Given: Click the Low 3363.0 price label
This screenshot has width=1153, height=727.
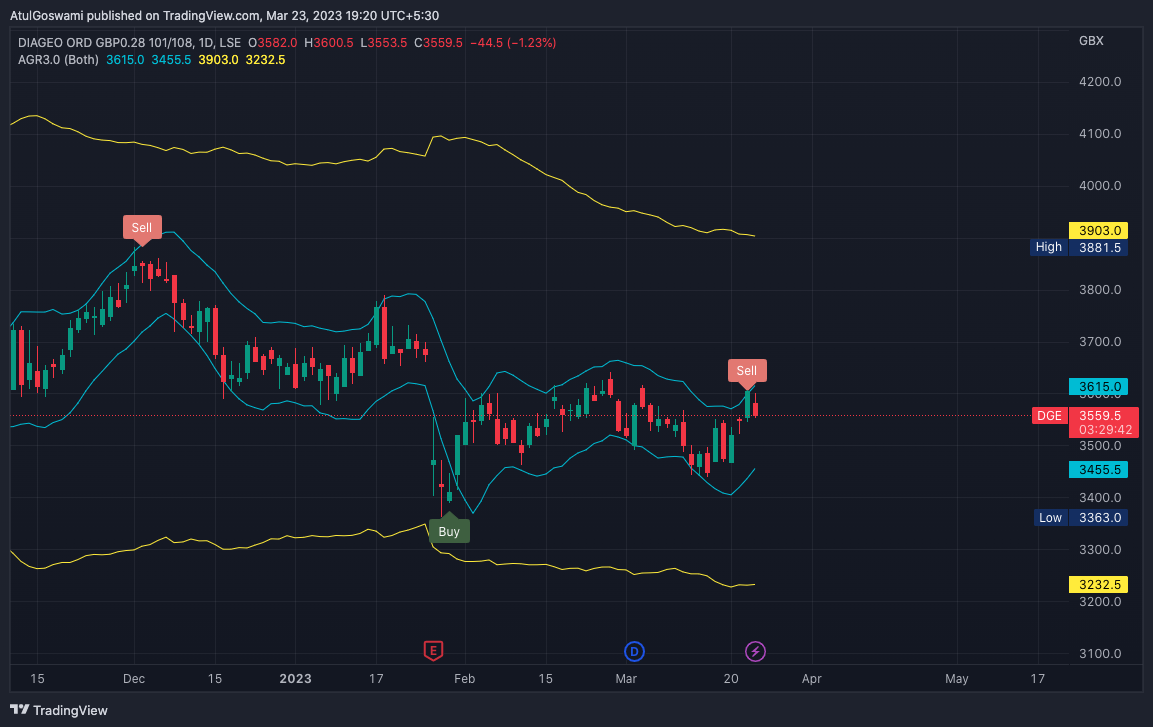Looking at the screenshot, I should 1081,518.
